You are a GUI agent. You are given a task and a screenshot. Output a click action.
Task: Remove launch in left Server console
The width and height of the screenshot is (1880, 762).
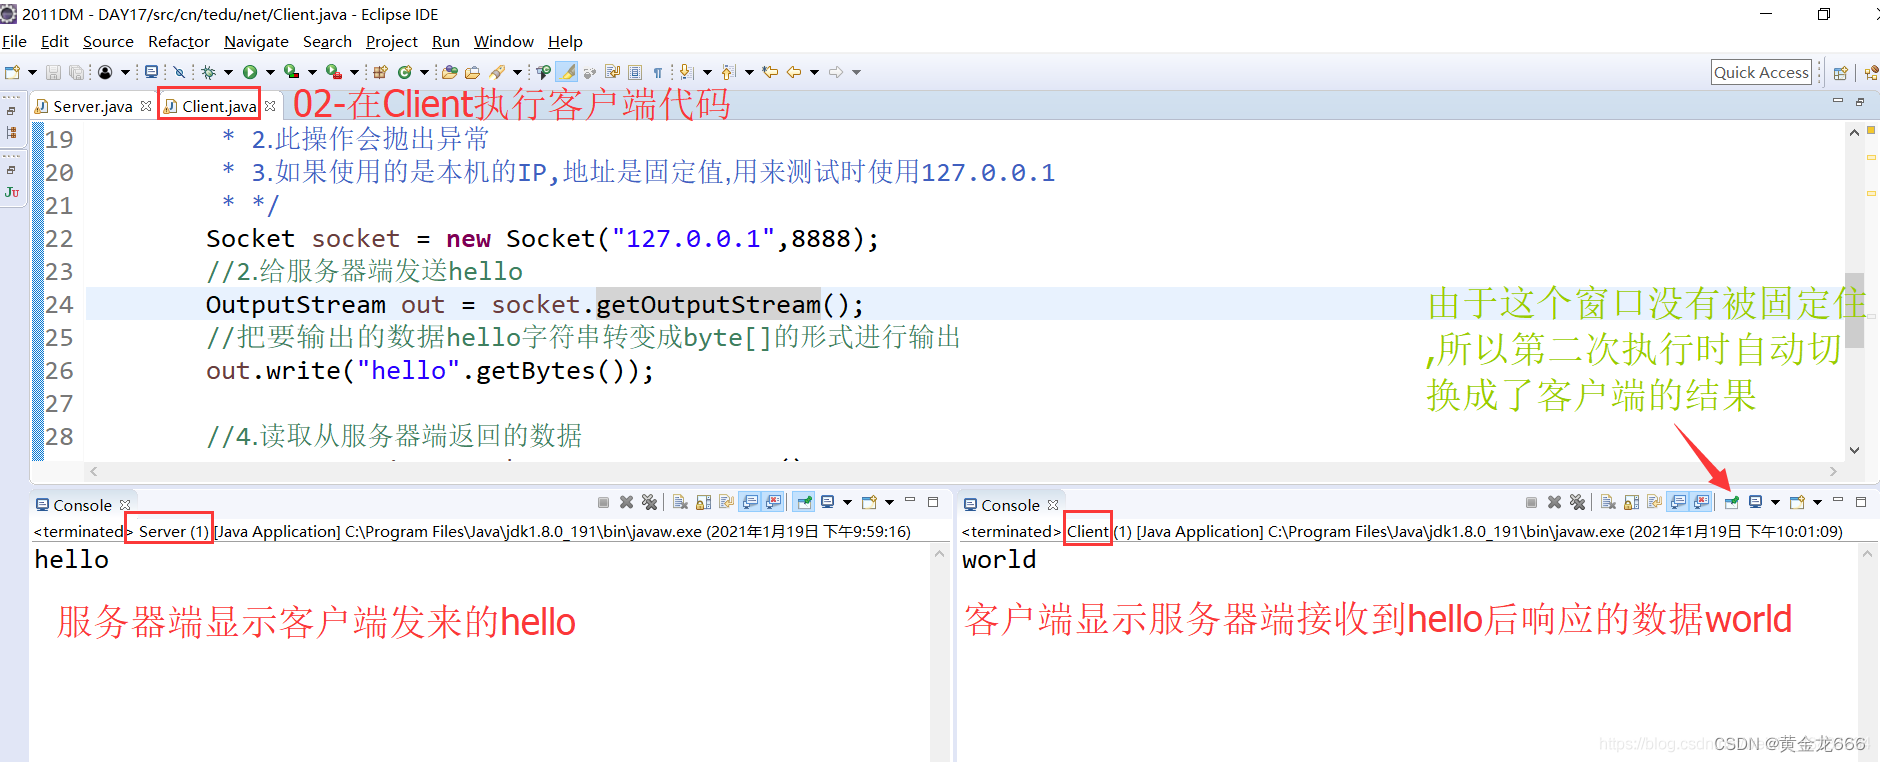point(626,502)
